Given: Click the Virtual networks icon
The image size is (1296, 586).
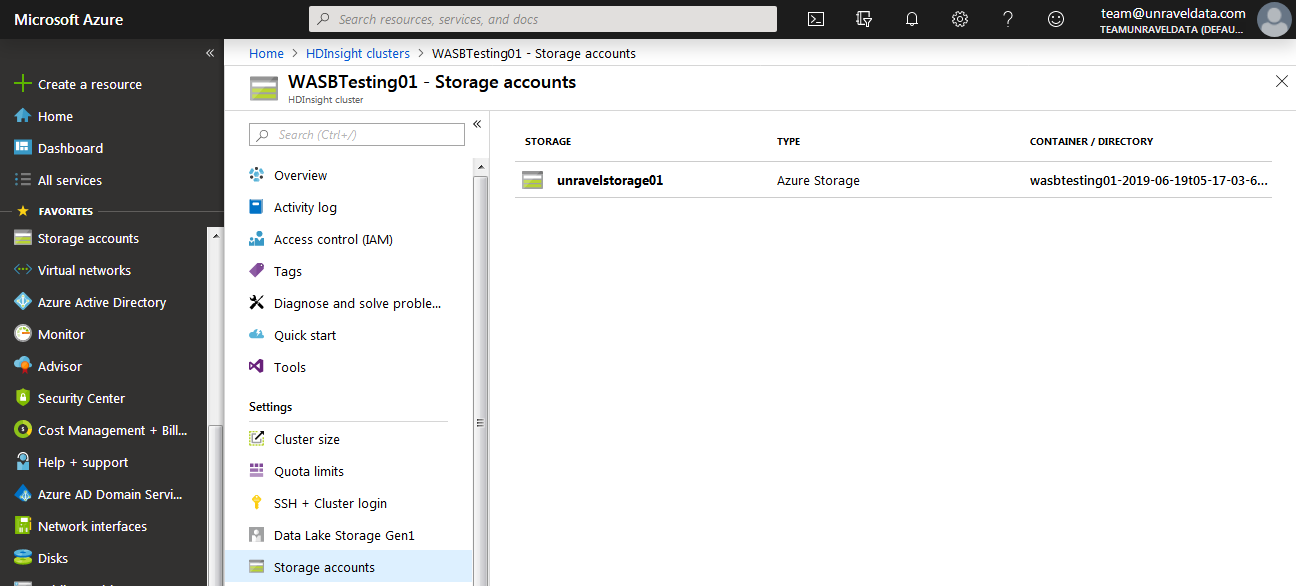Looking at the screenshot, I should [23, 270].
